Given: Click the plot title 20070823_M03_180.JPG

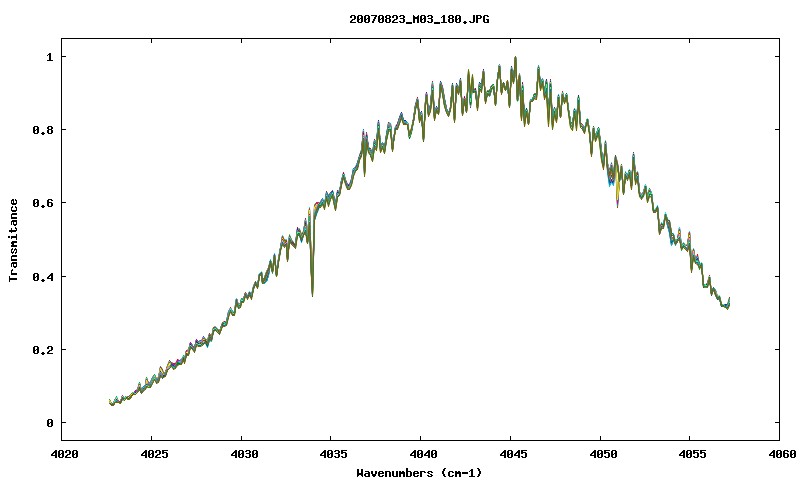Looking at the screenshot, I should (419, 19).
